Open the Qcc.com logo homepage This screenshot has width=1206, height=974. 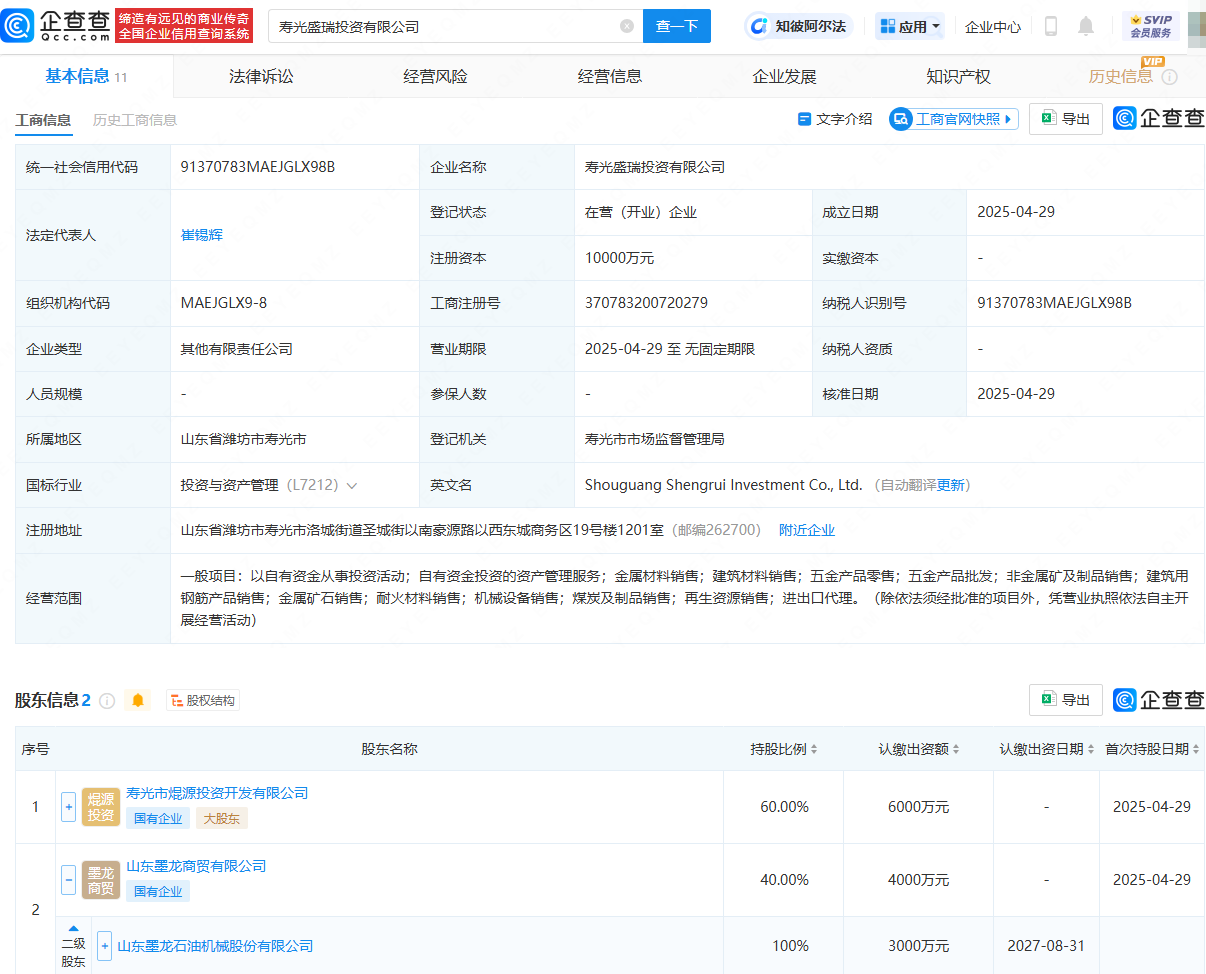pyautogui.click(x=57, y=26)
